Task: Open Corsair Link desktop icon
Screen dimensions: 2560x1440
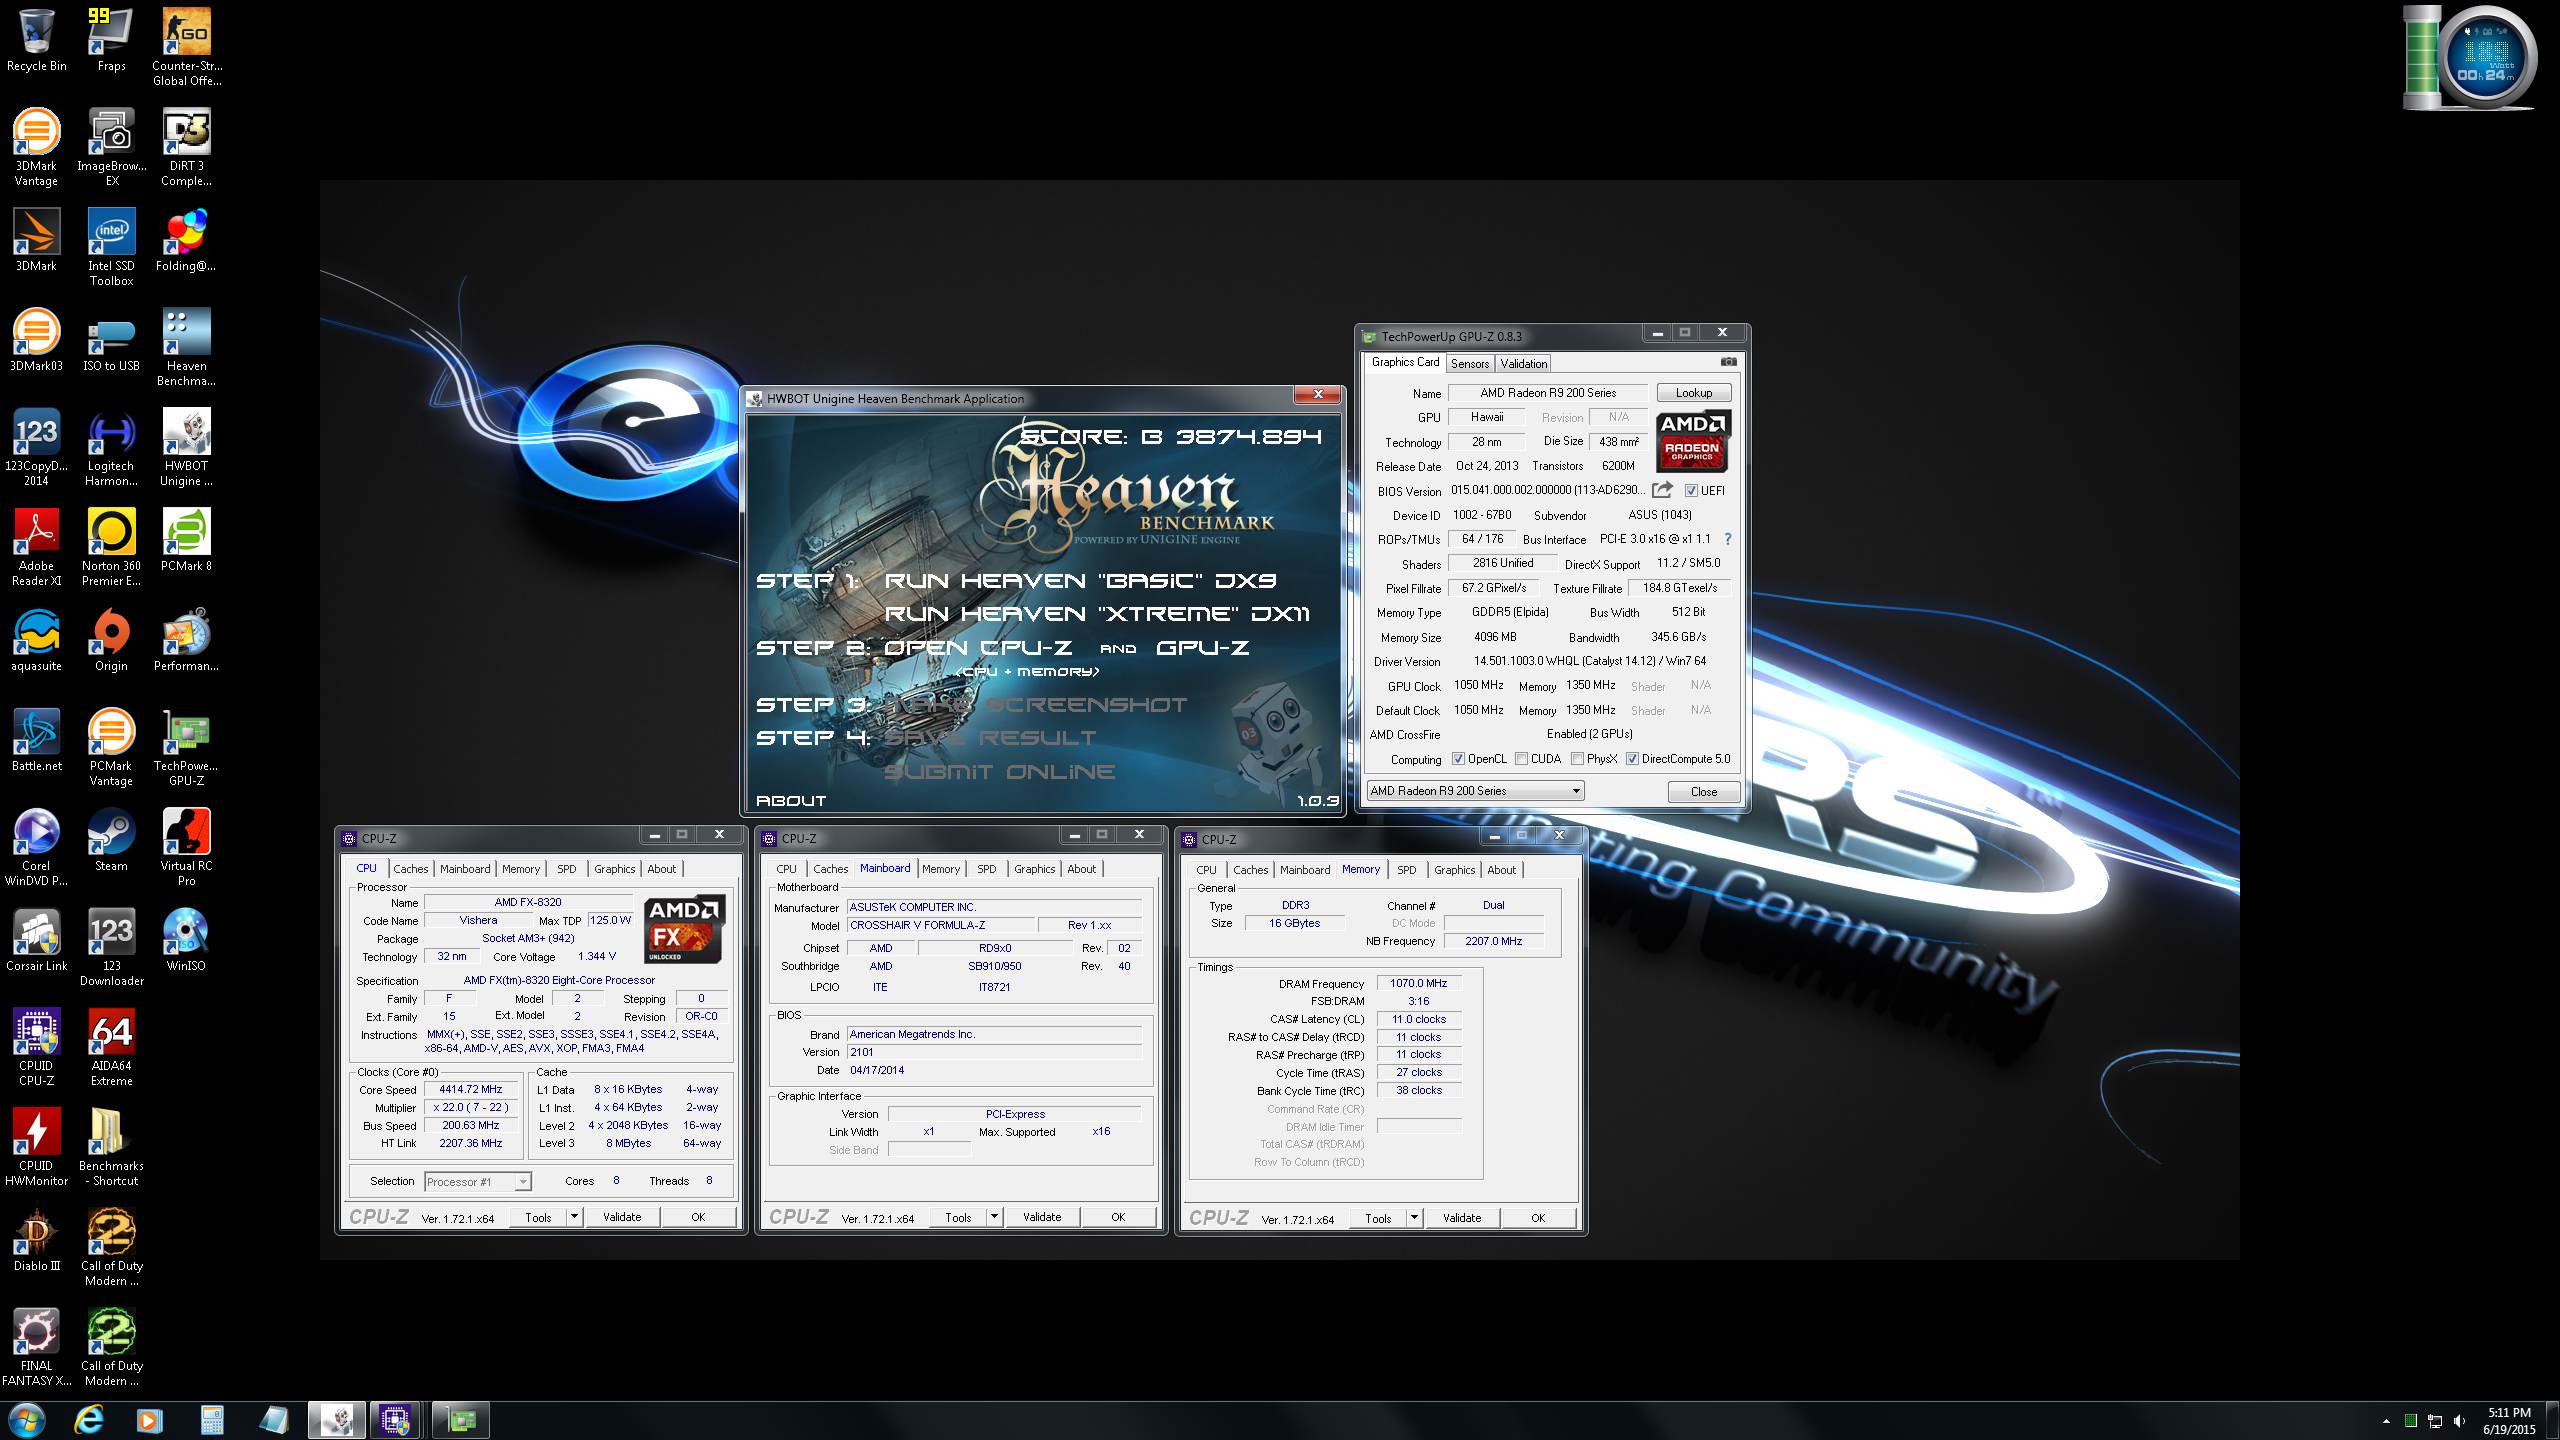Action: pyautogui.click(x=37, y=940)
